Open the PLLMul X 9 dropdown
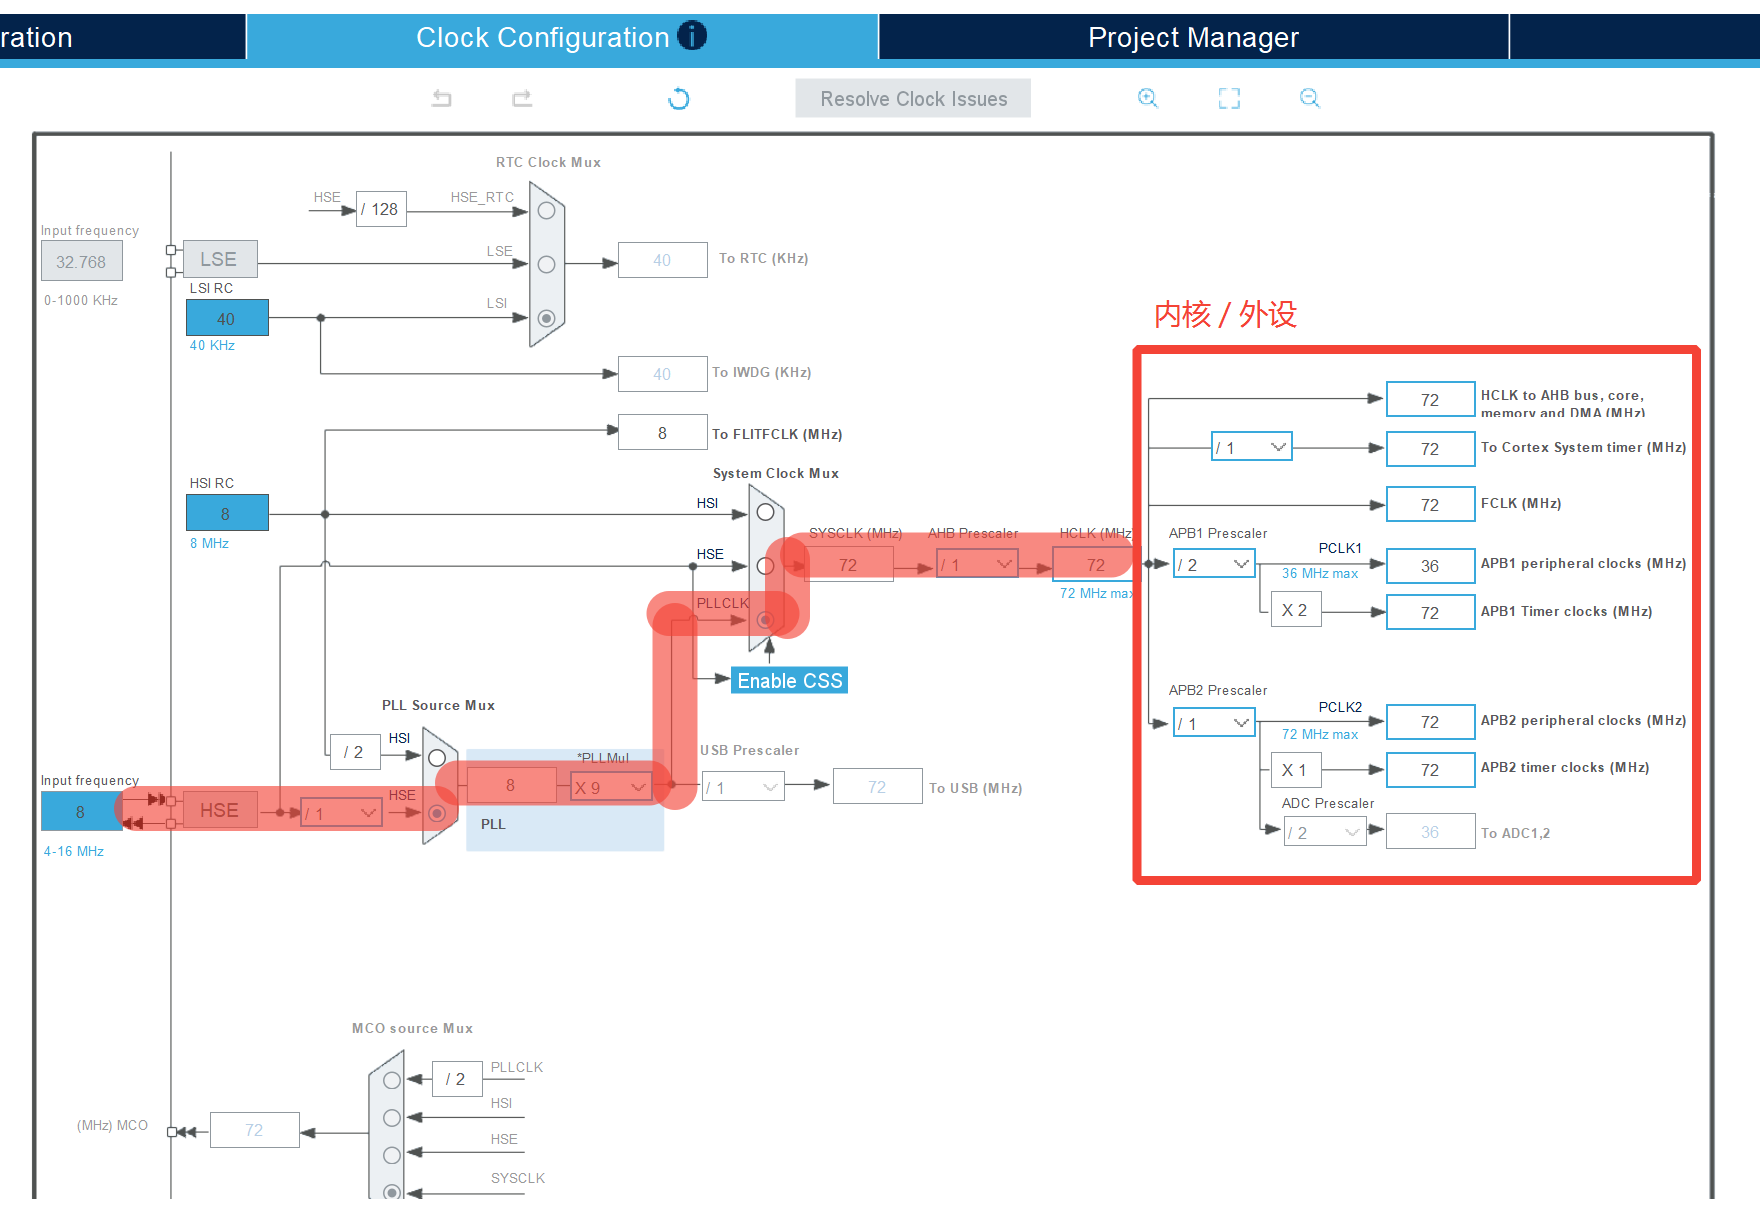The image size is (1760, 1209). click(x=611, y=787)
